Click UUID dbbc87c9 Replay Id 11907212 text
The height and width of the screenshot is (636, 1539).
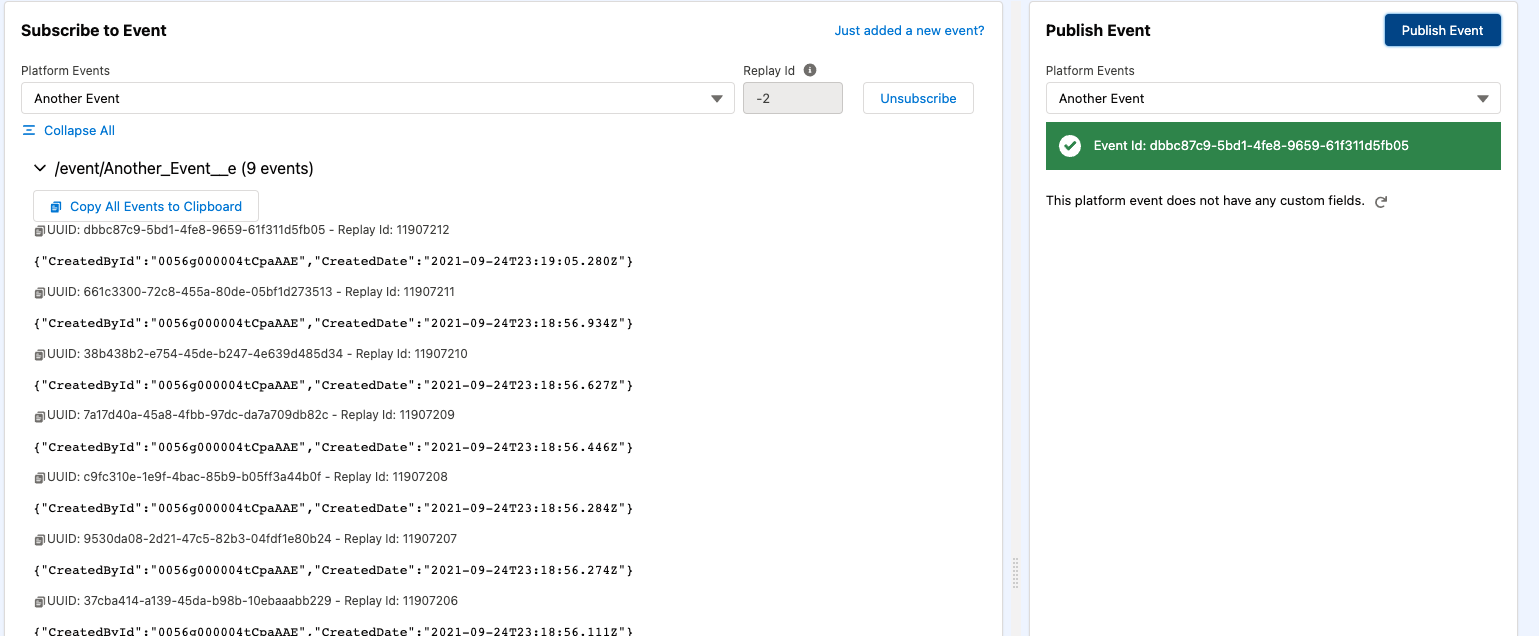coord(248,230)
